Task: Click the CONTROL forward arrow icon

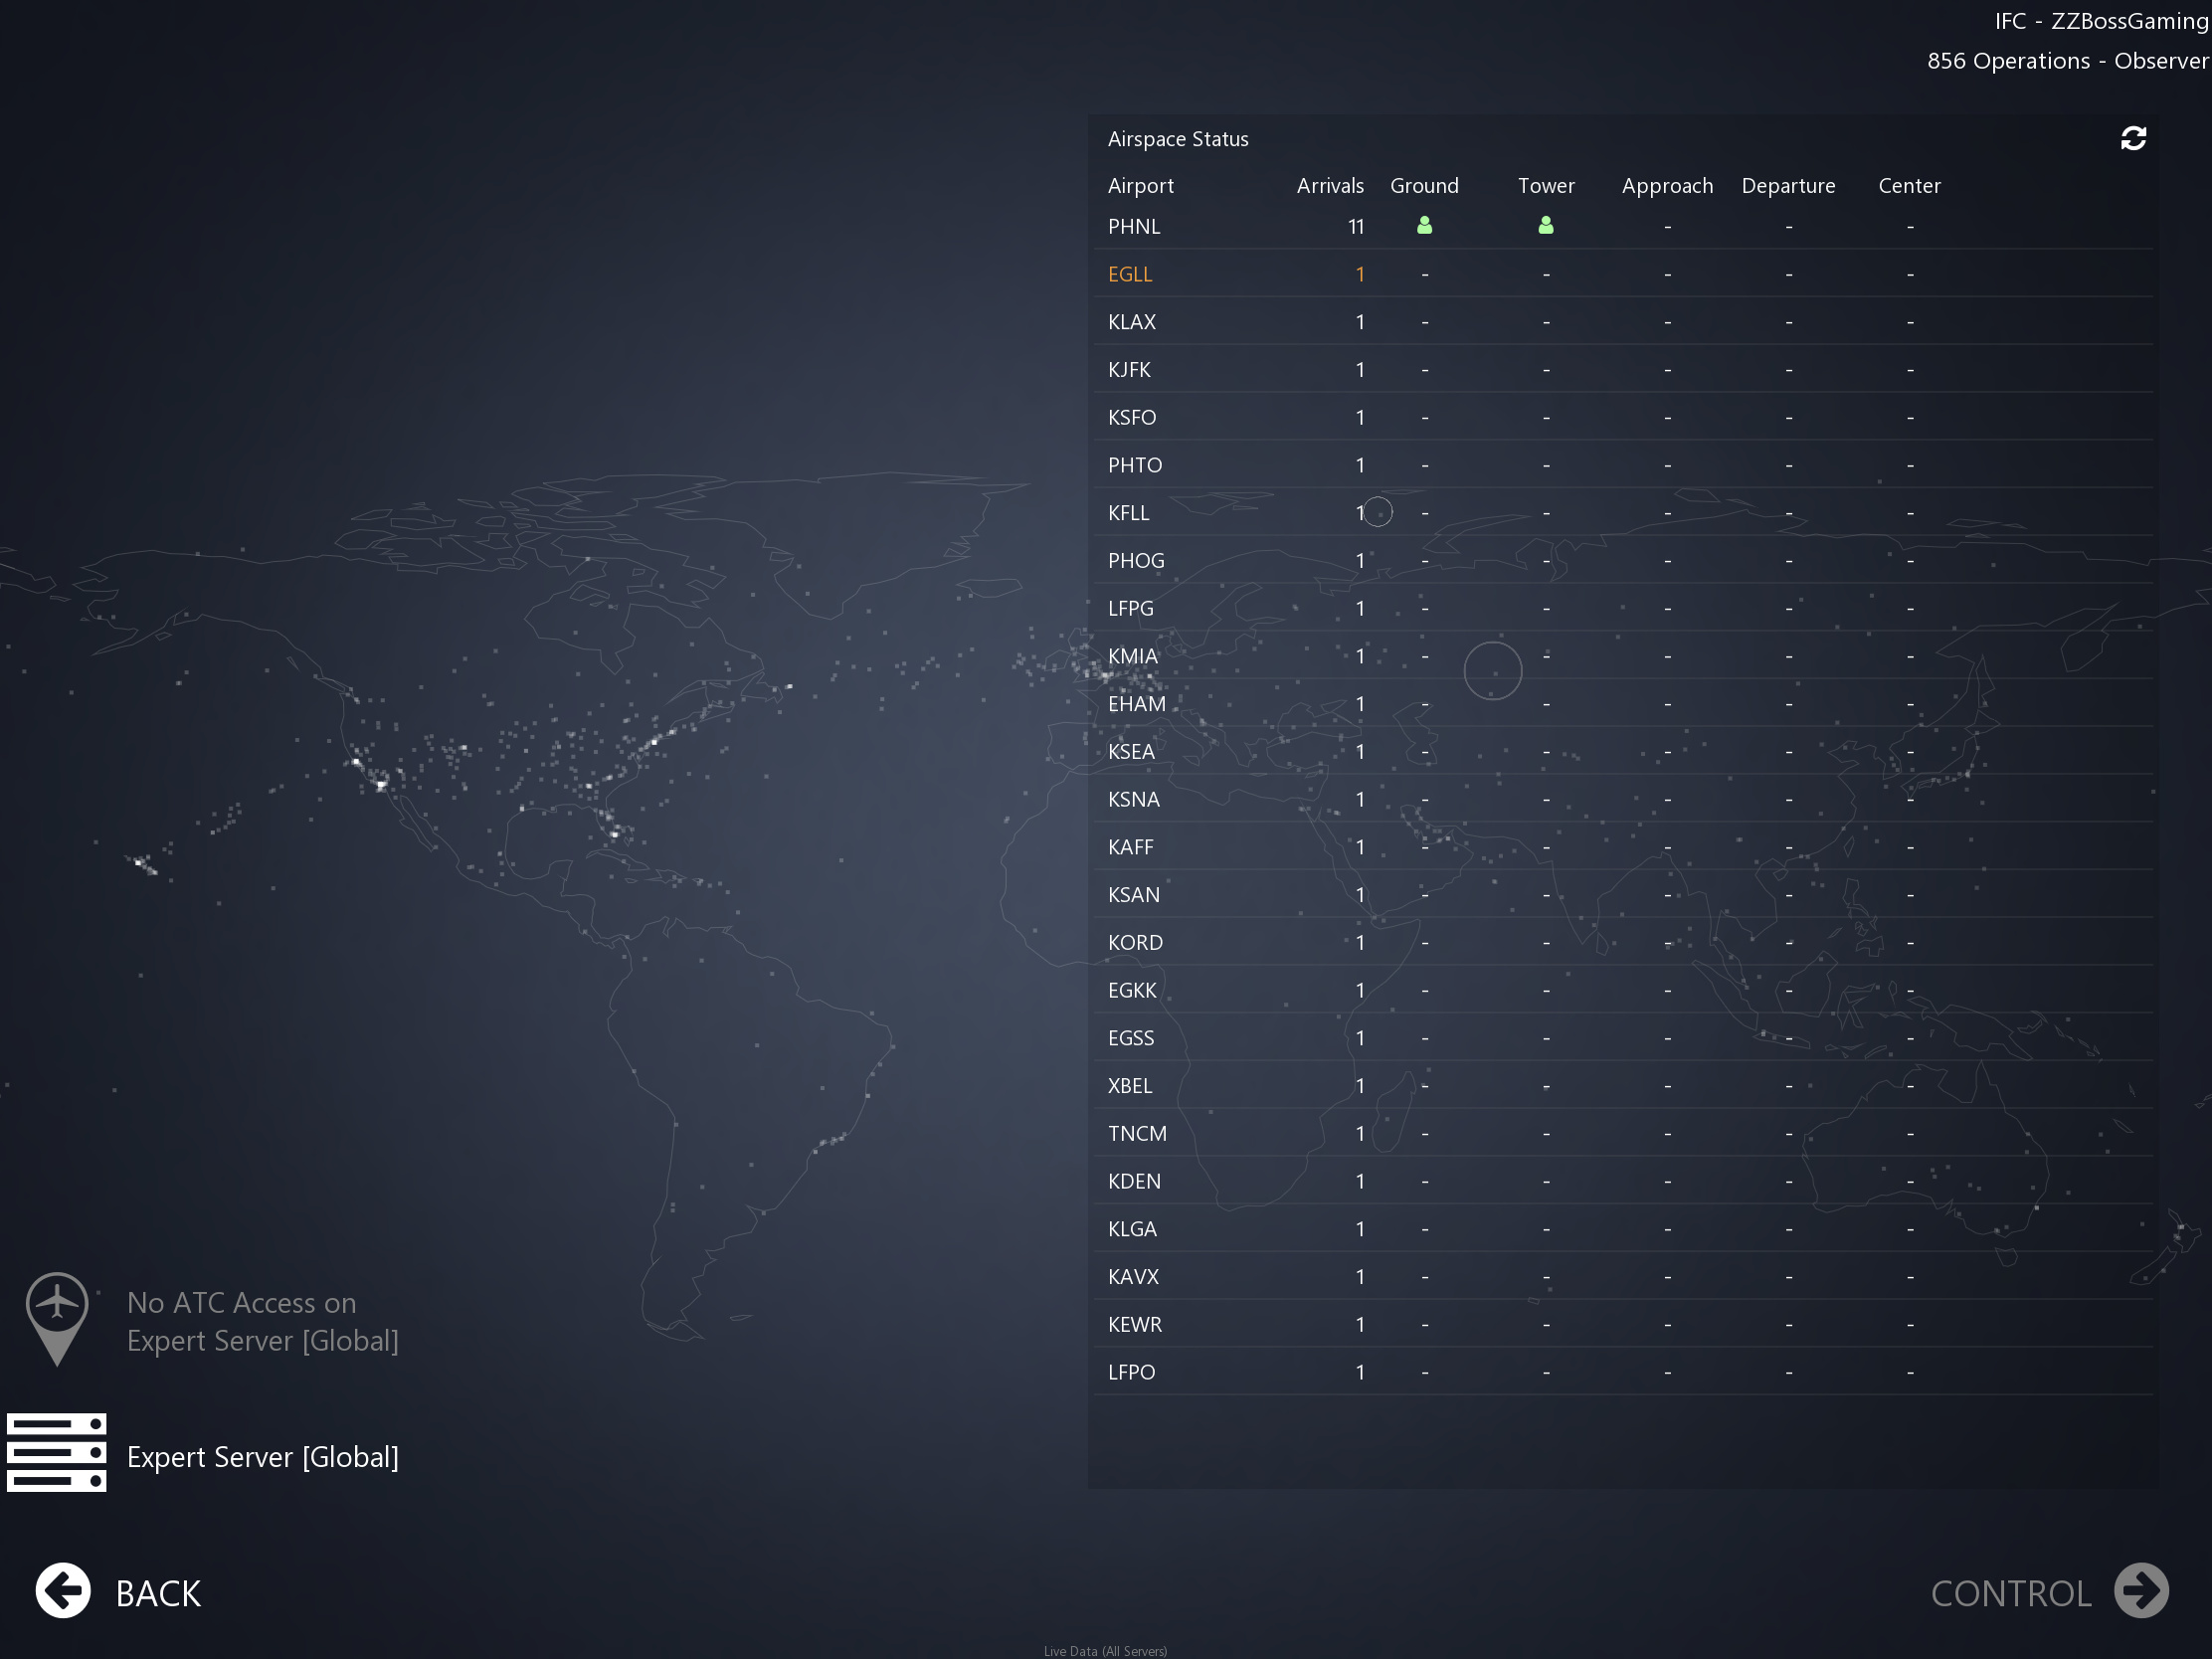Action: point(2141,1590)
